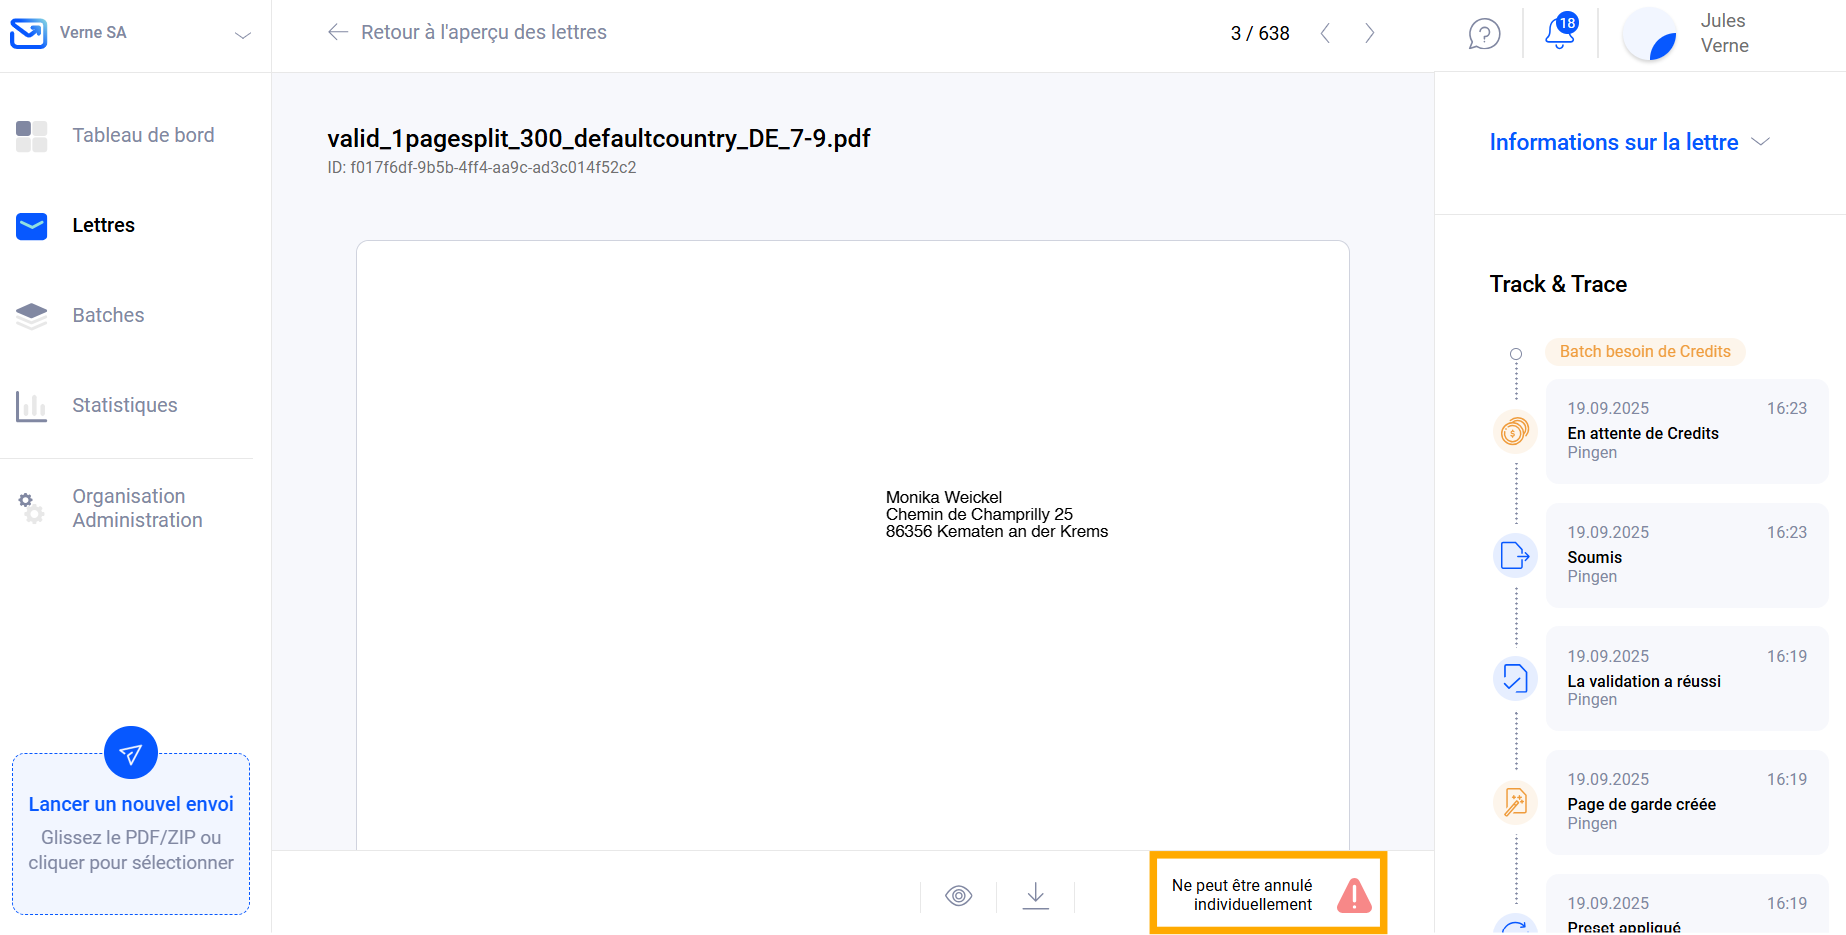1846x935 pixels.
Task: Click the Soumis timeline icon
Action: (1515, 555)
